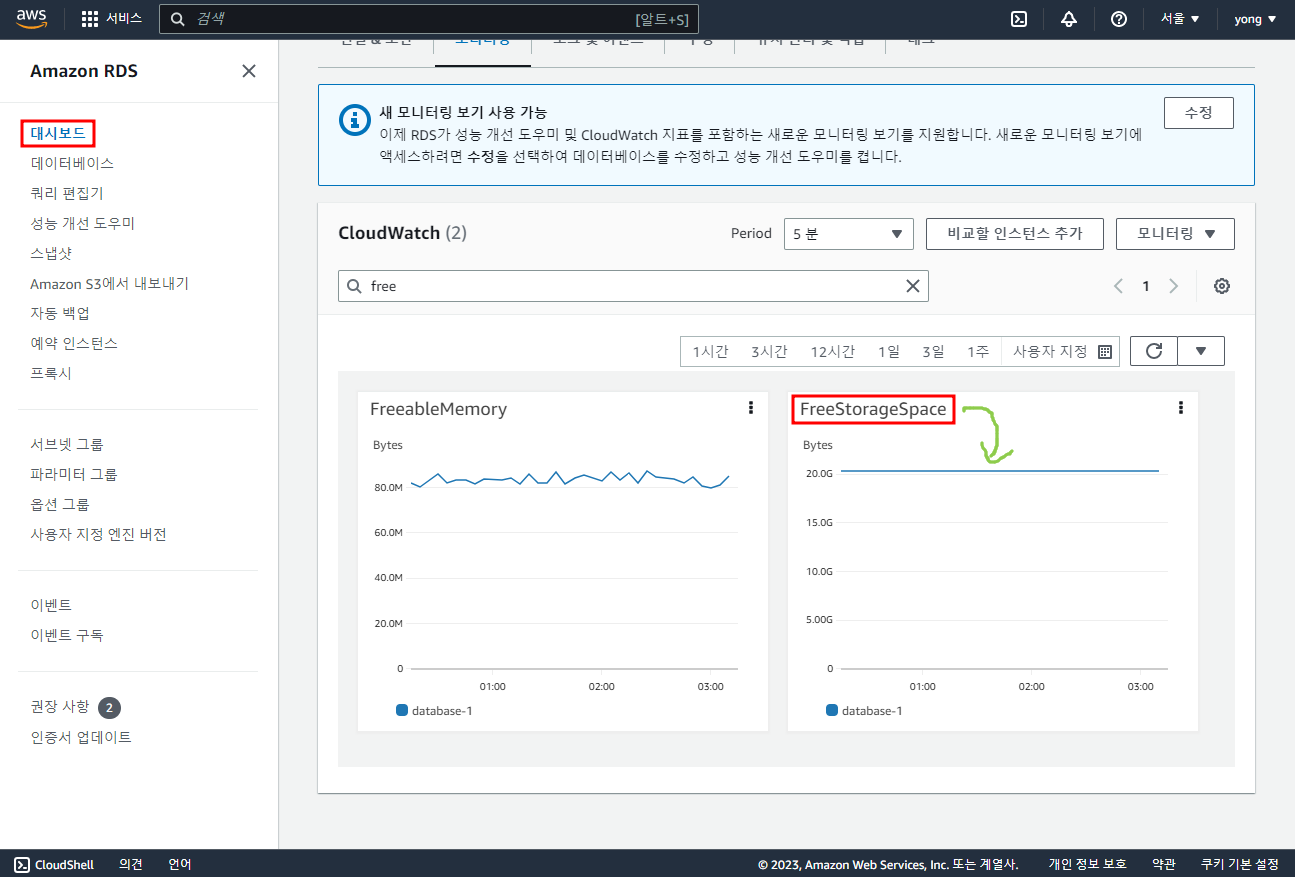This screenshot has height=877, width=1295.
Task: Select the 3시간 time range
Action: [770, 352]
